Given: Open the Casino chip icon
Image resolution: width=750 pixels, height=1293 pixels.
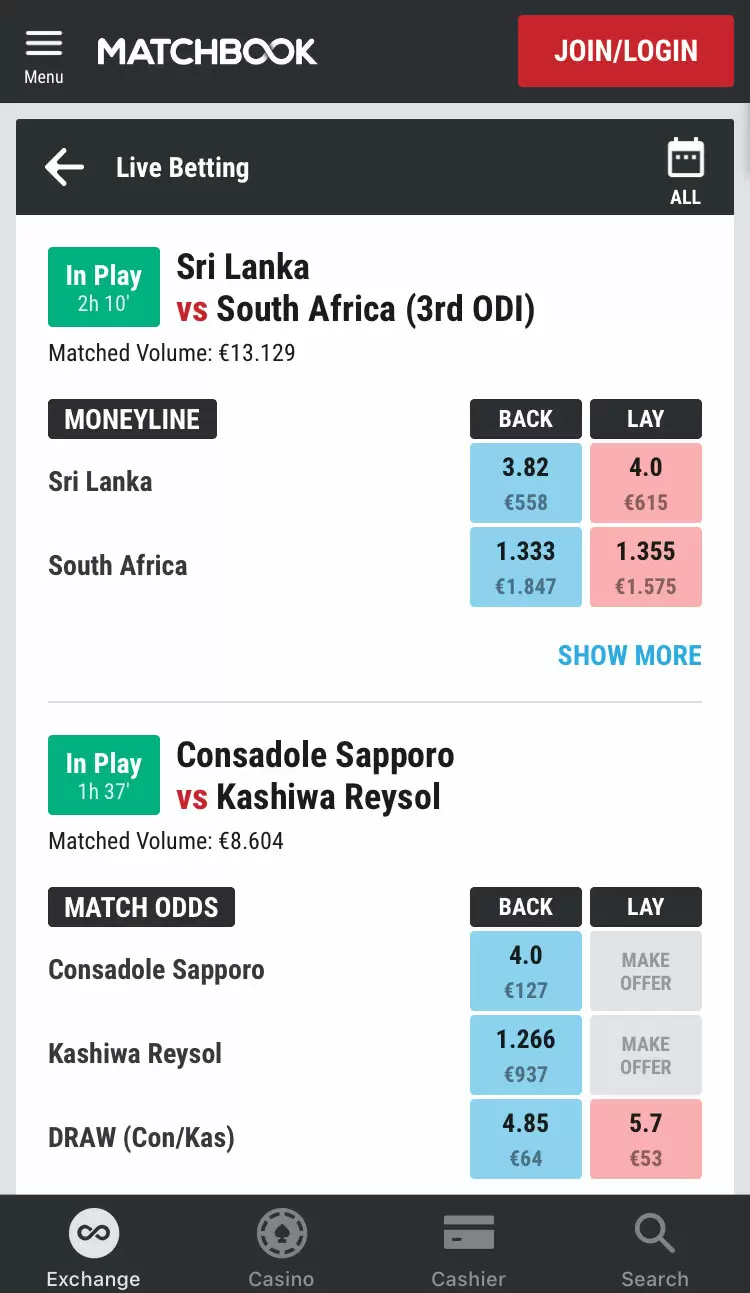Looking at the screenshot, I should click(x=281, y=1233).
